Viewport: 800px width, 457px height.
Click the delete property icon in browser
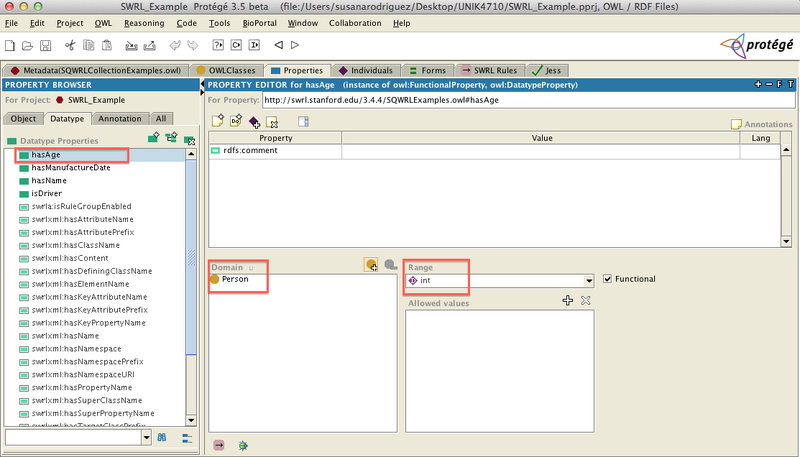pos(189,139)
